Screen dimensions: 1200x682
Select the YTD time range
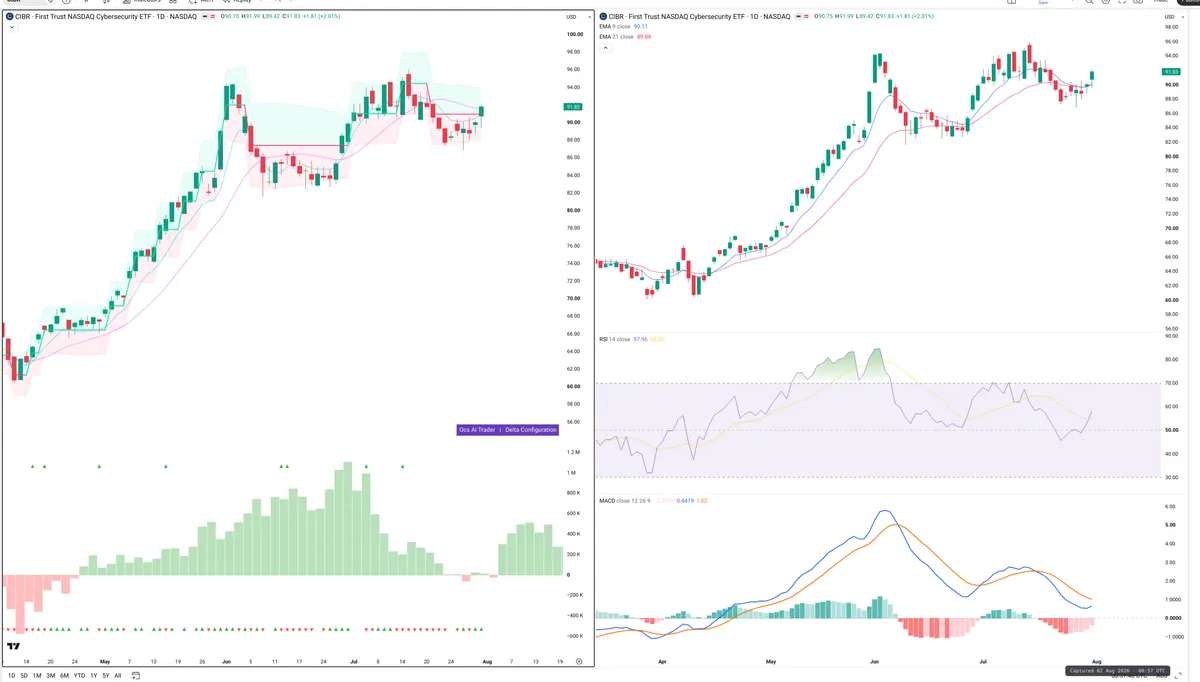(79, 675)
